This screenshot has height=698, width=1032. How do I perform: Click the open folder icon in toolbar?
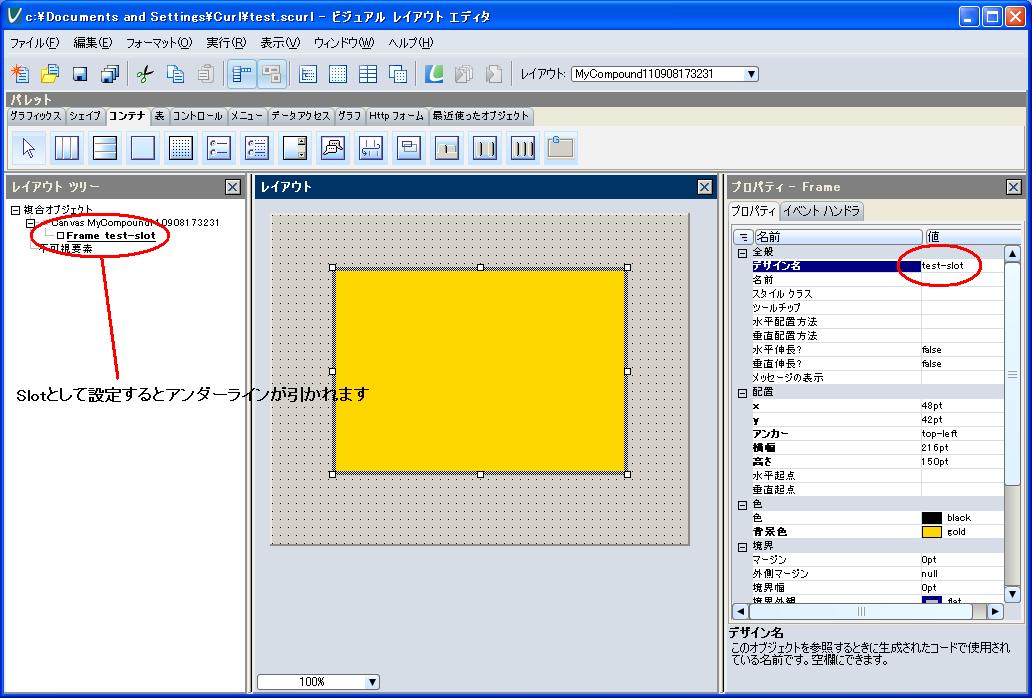pos(50,74)
